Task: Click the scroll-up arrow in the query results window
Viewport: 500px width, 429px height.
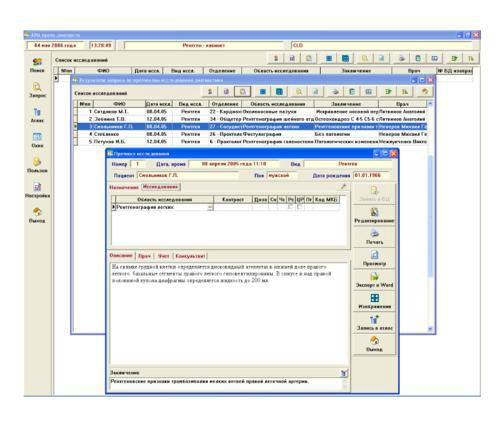Action: point(430,104)
